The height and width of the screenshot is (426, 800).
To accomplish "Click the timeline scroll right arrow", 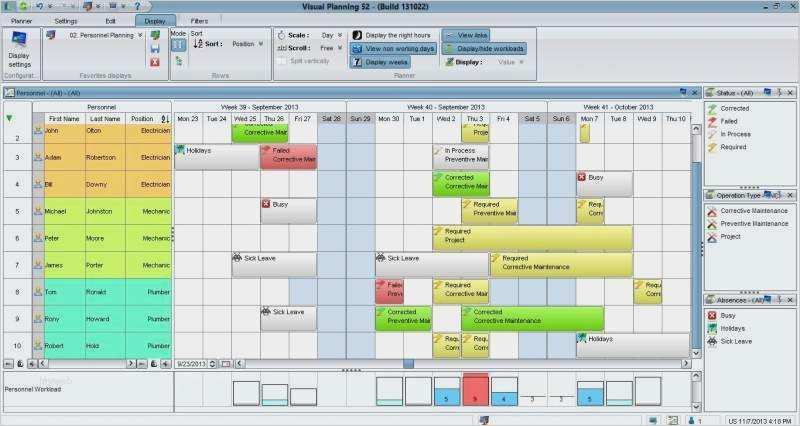I will point(686,364).
